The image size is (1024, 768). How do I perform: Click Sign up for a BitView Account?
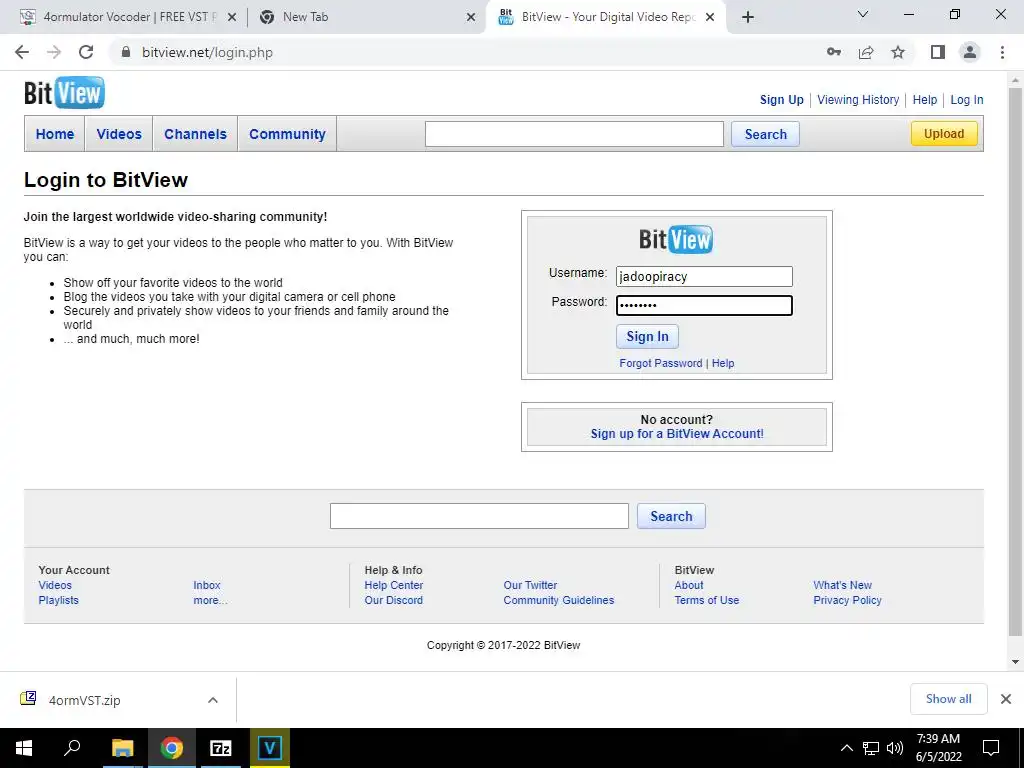(x=677, y=434)
